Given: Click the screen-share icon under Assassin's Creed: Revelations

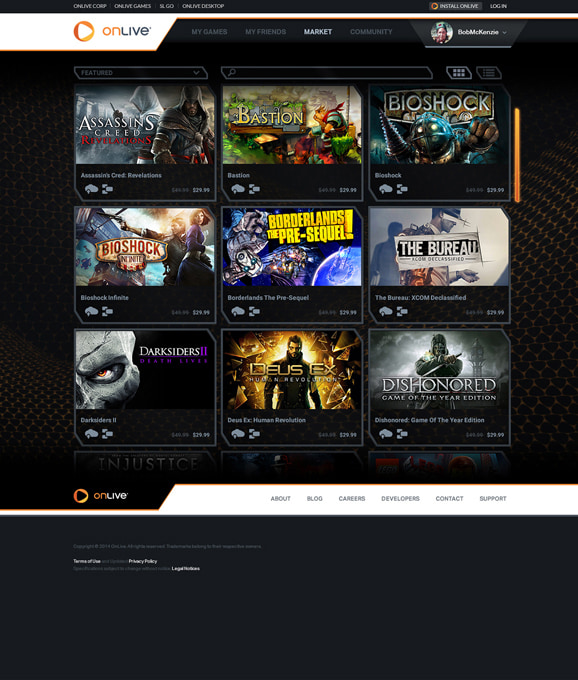Looking at the screenshot, I should [x=107, y=189].
